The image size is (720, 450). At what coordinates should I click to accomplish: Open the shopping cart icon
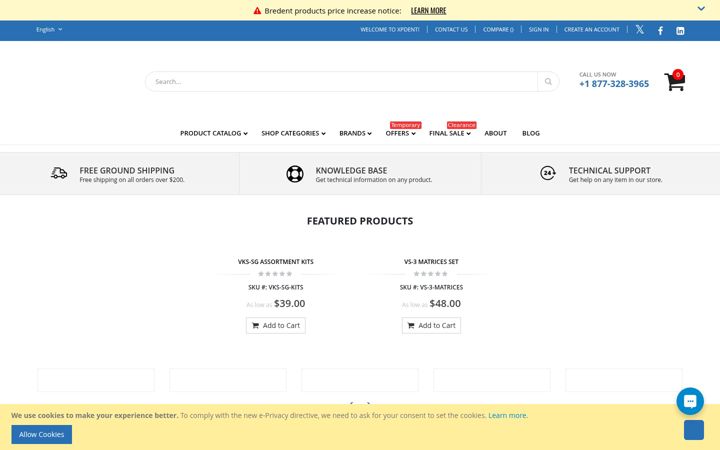(x=675, y=81)
